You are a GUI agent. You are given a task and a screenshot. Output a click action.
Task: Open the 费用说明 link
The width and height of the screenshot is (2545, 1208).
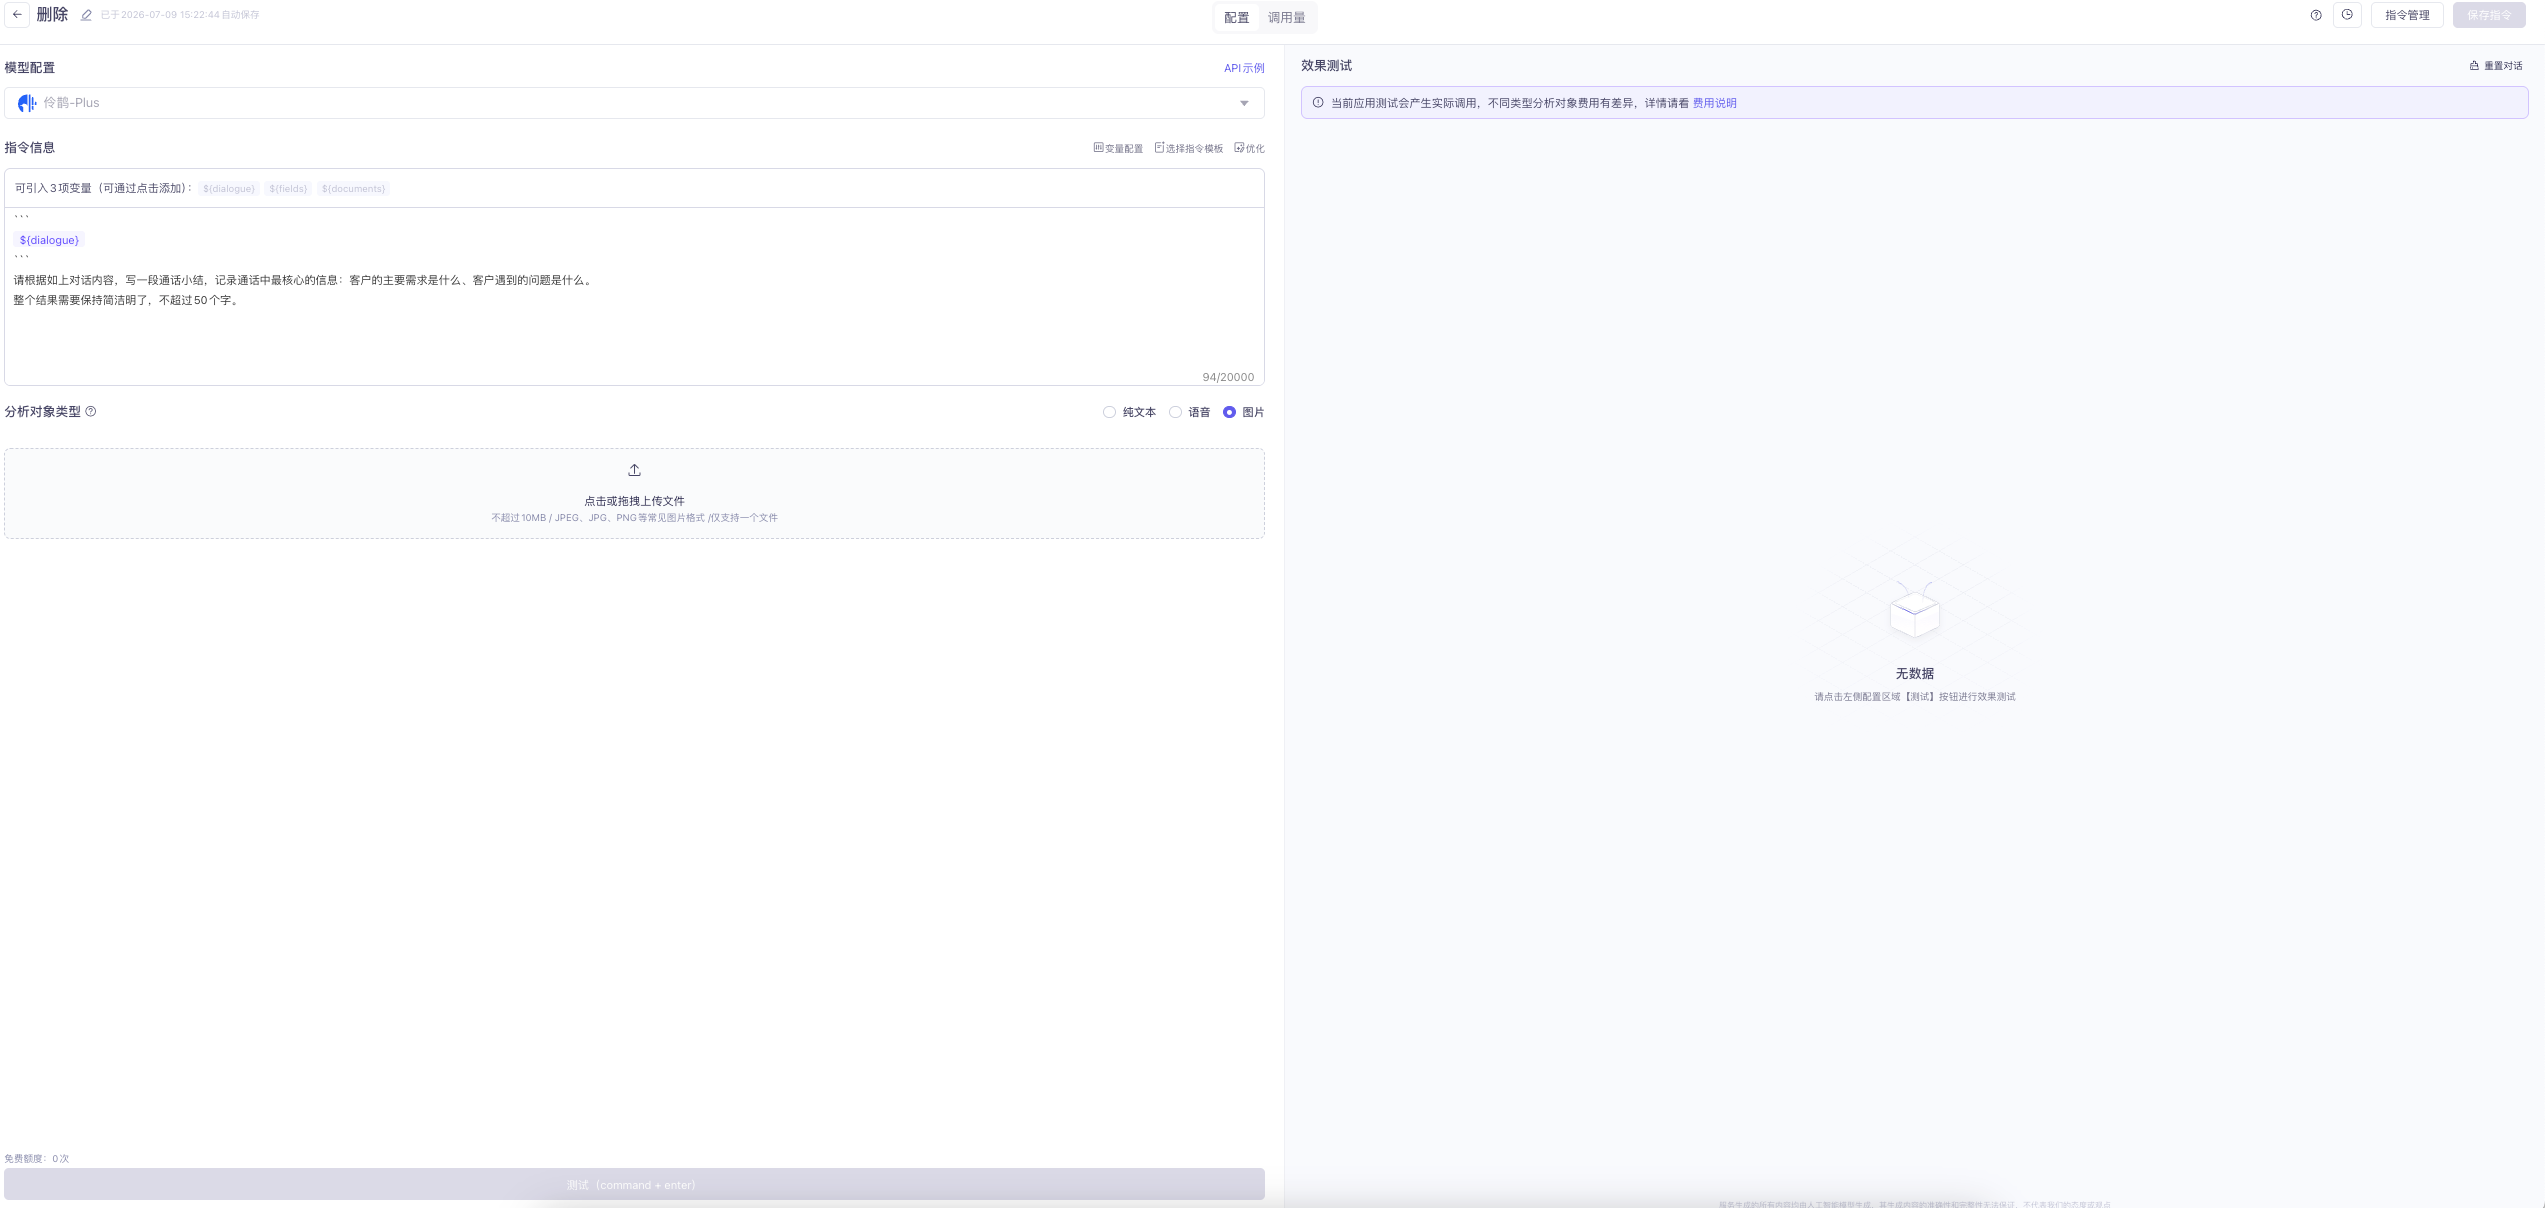[x=1714, y=103]
